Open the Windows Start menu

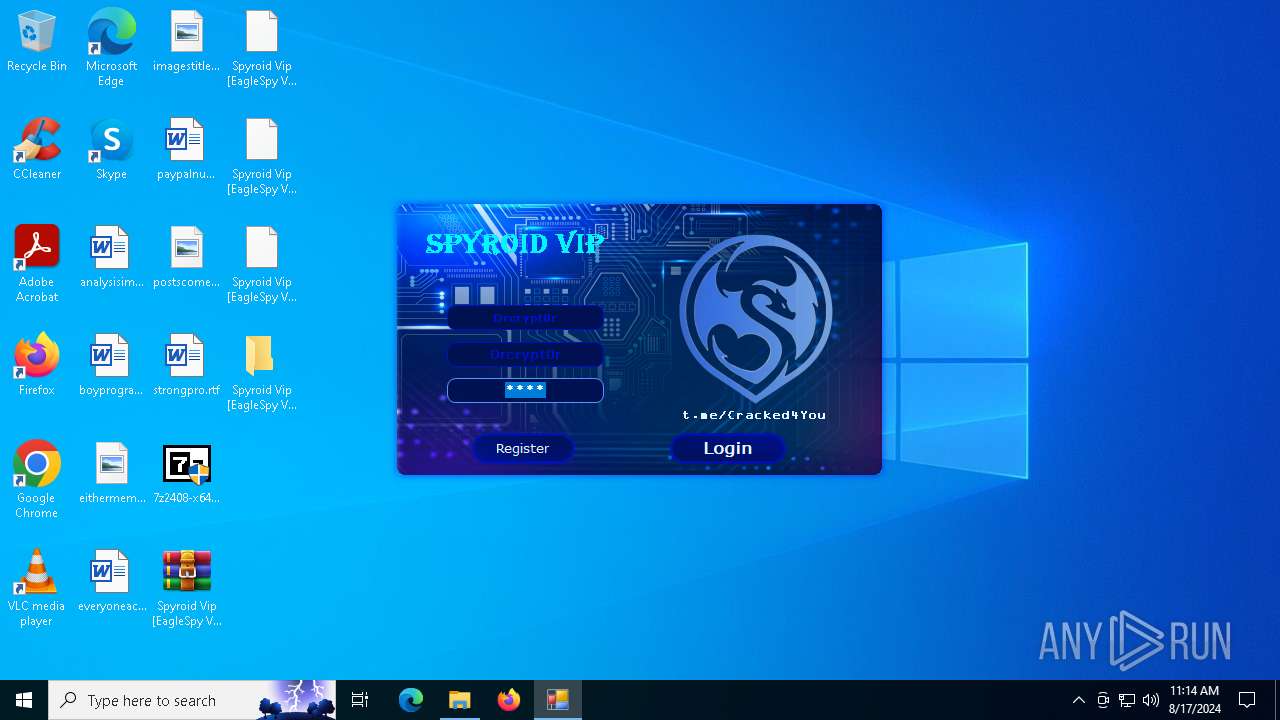point(24,700)
